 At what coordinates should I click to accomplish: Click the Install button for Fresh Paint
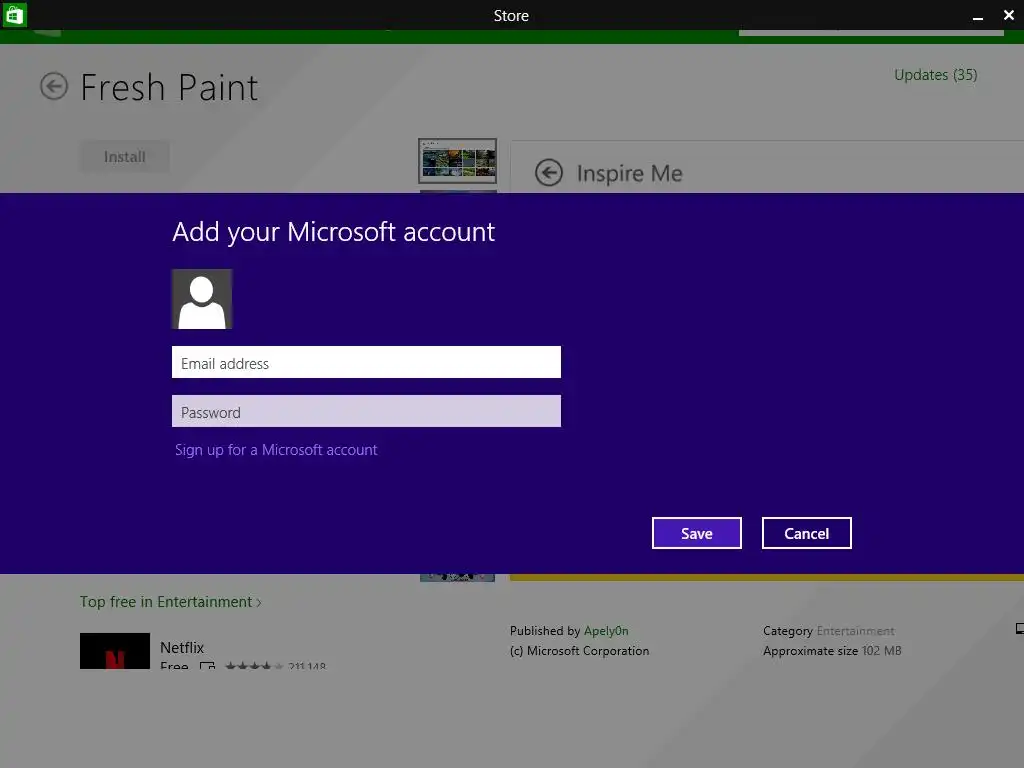click(x=125, y=157)
